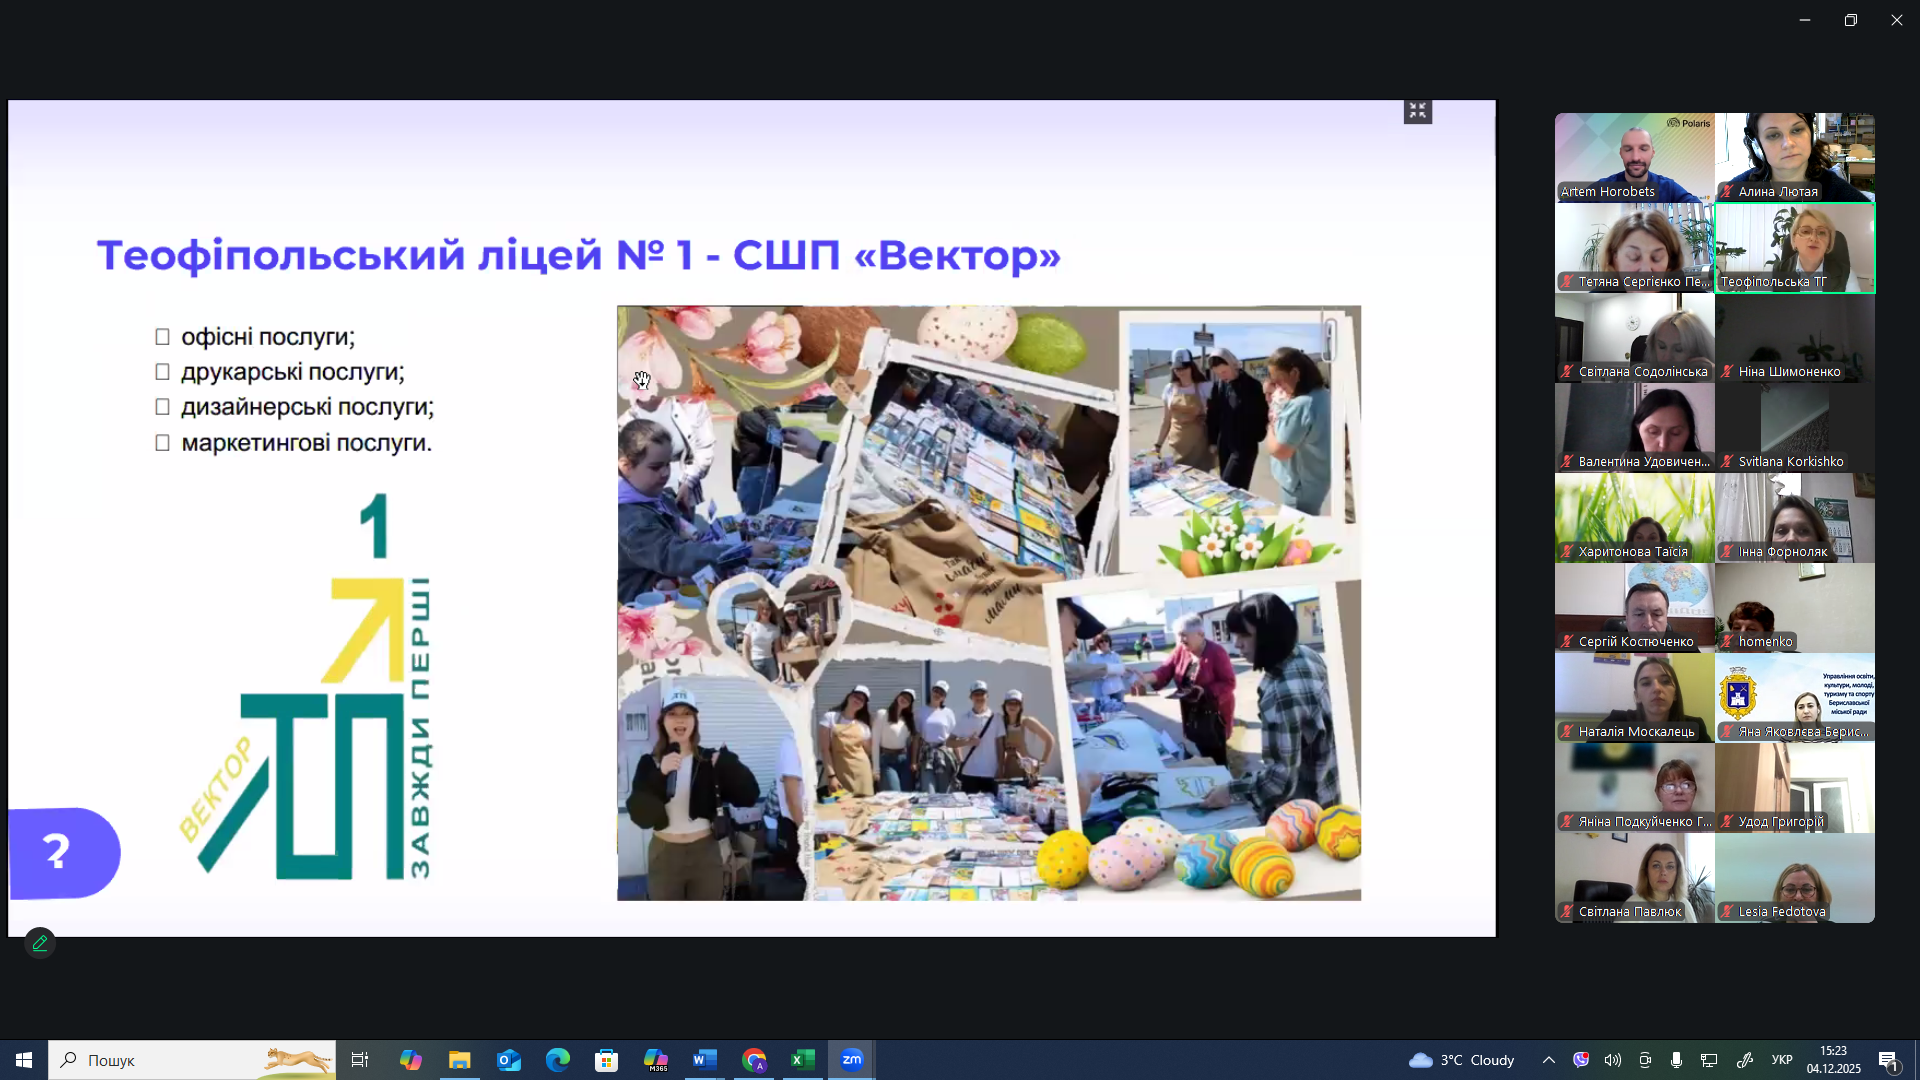
Task: Open Task View from the taskbar
Action: [360, 1060]
